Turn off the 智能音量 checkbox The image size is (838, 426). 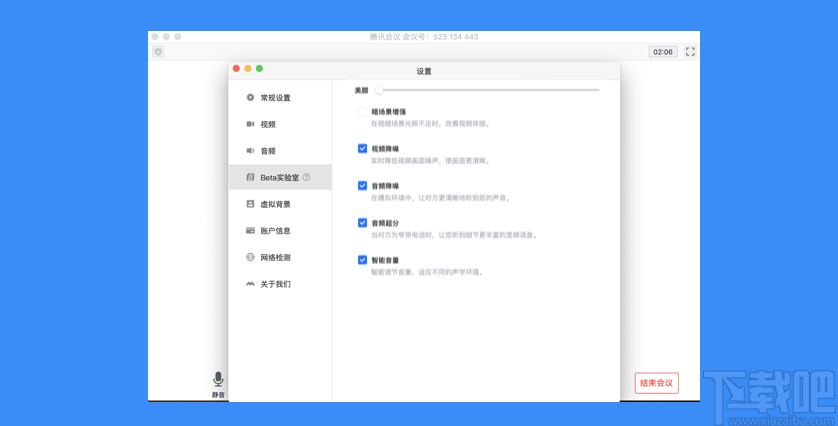pyautogui.click(x=362, y=260)
